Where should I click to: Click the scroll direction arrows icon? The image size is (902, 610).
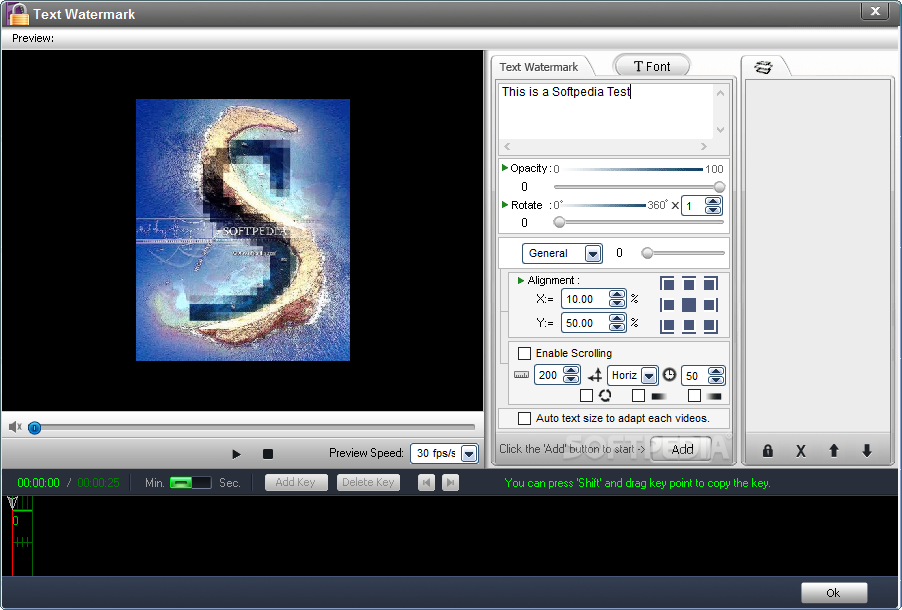click(x=595, y=375)
